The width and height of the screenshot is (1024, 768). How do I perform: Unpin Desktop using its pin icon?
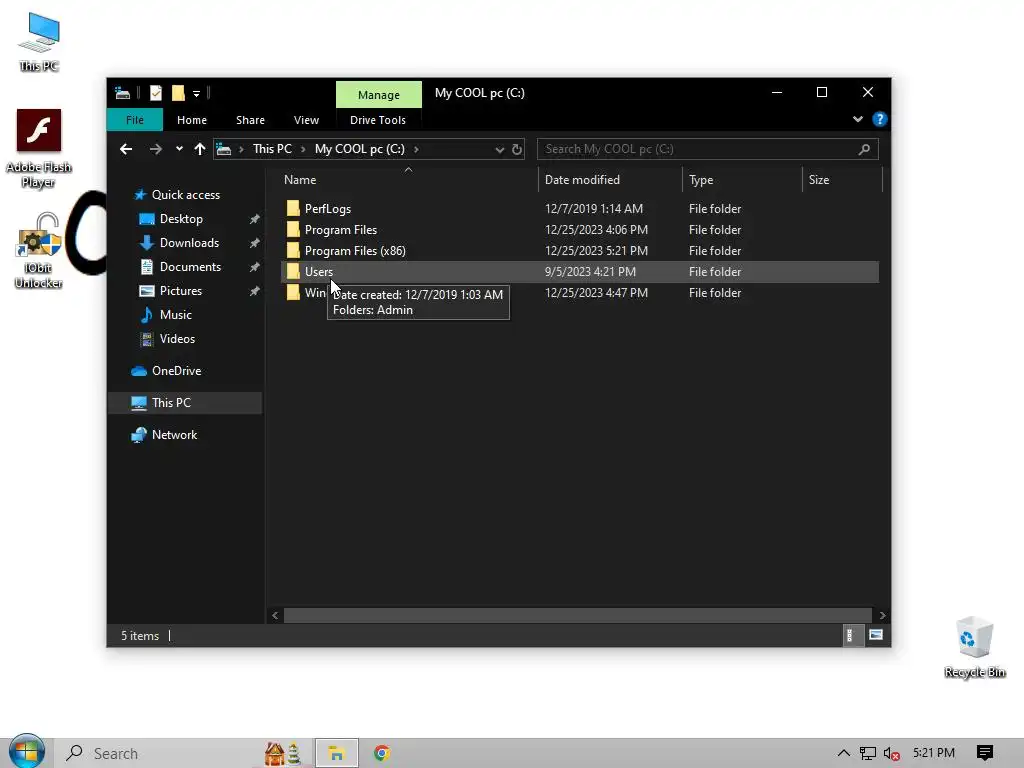(254, 219)
